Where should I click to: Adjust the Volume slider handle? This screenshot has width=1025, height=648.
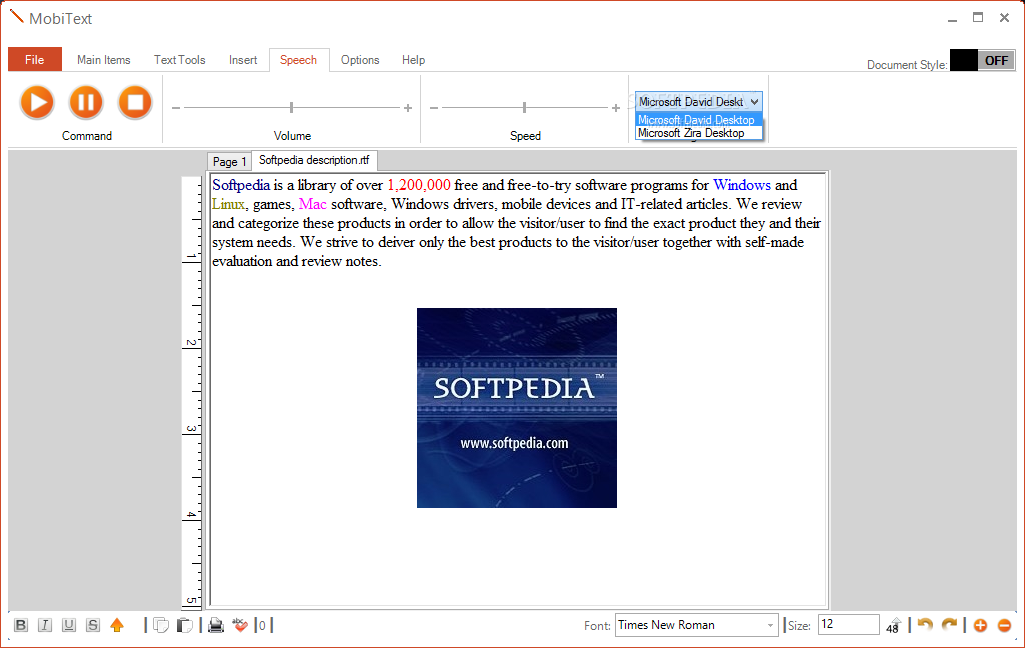[292, 107]
